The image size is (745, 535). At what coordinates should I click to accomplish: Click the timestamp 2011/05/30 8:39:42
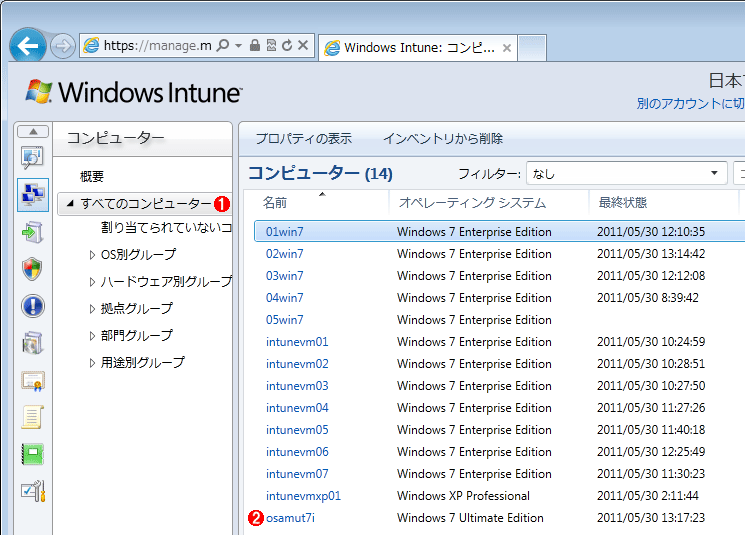[648, 298]
